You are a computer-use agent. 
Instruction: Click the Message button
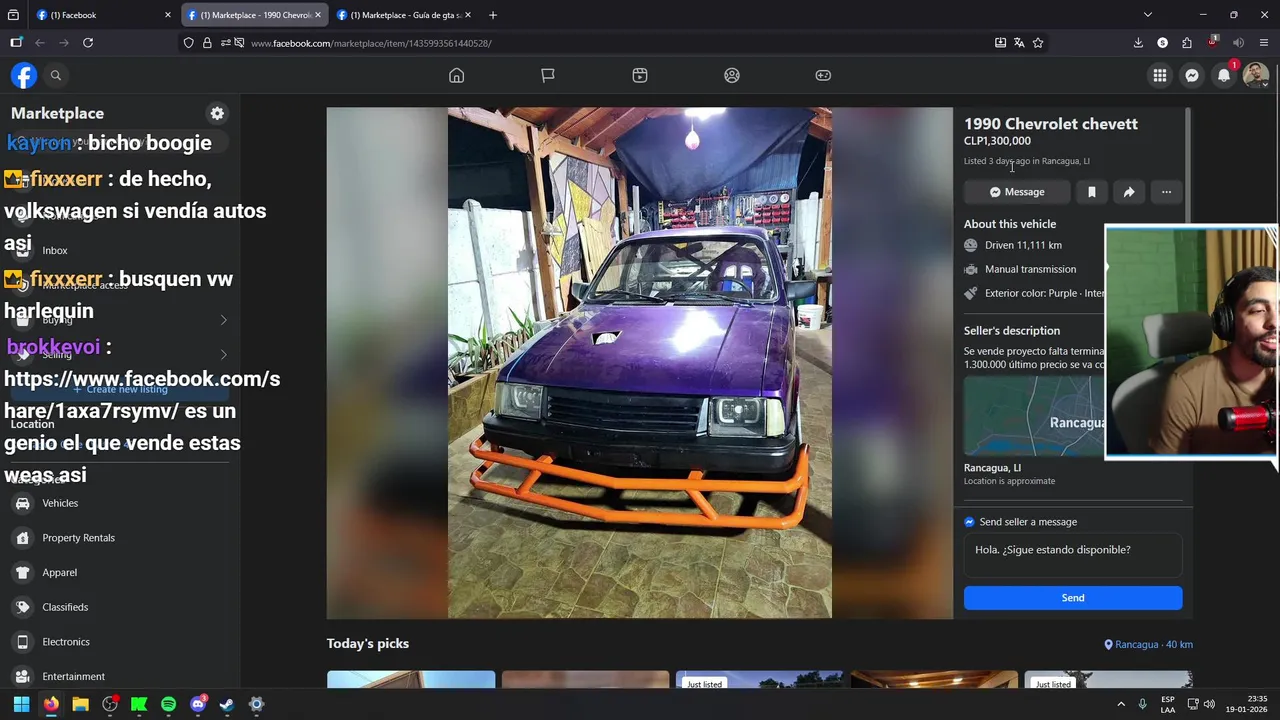[x=1017, y=192]
